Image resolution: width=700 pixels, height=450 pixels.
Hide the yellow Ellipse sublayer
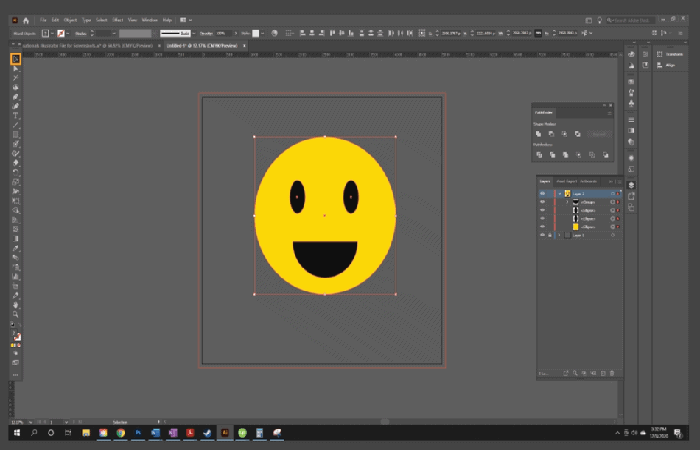tap(542, 227)
